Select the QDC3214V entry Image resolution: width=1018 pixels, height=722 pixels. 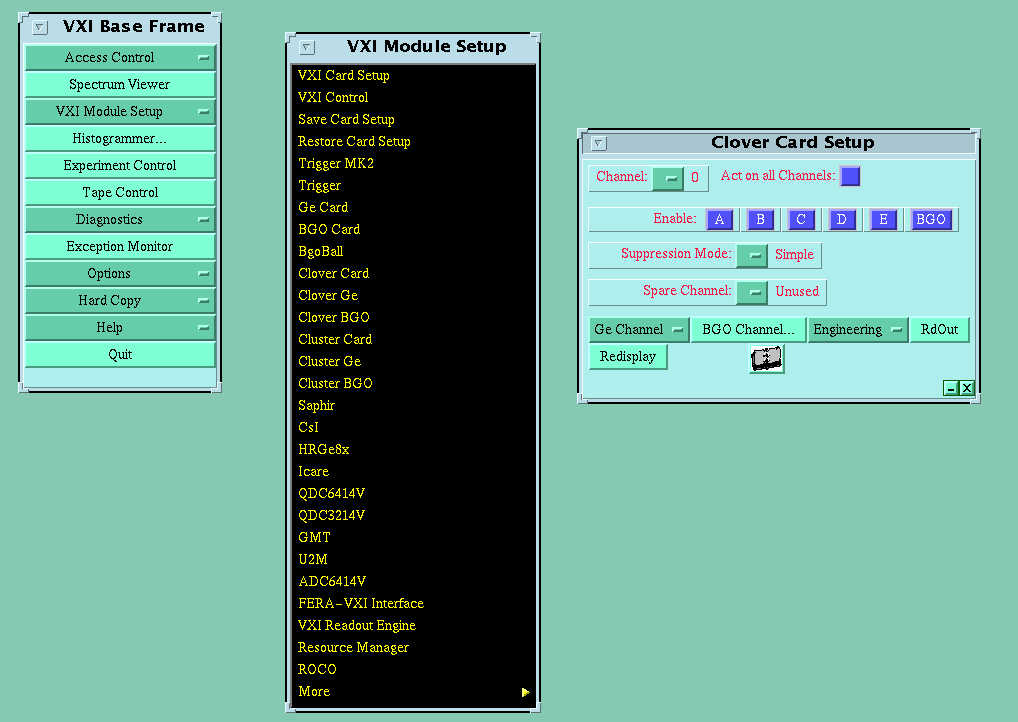(x=413, y=516)
